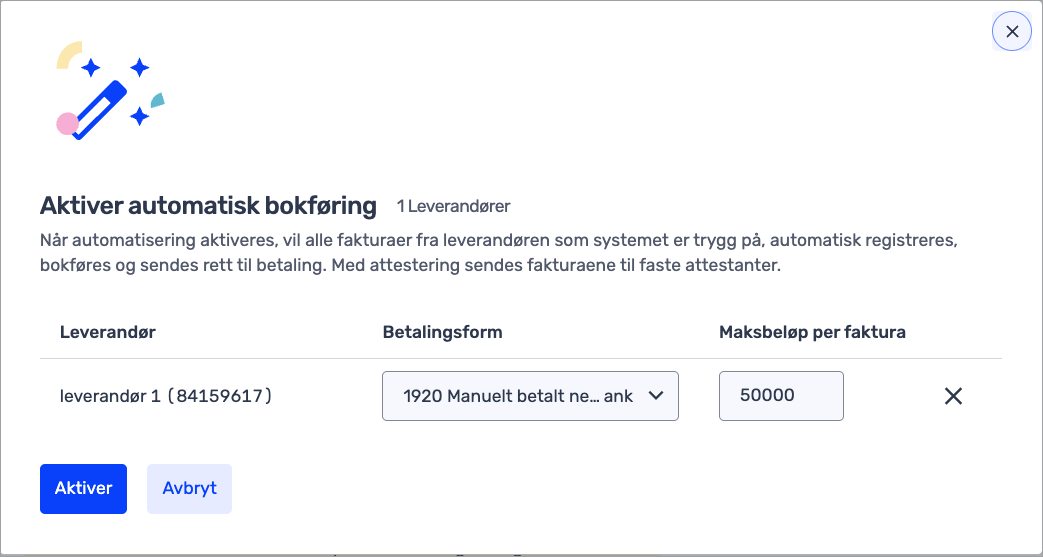Click the Betalingsform column header

[x=442, y=332]
